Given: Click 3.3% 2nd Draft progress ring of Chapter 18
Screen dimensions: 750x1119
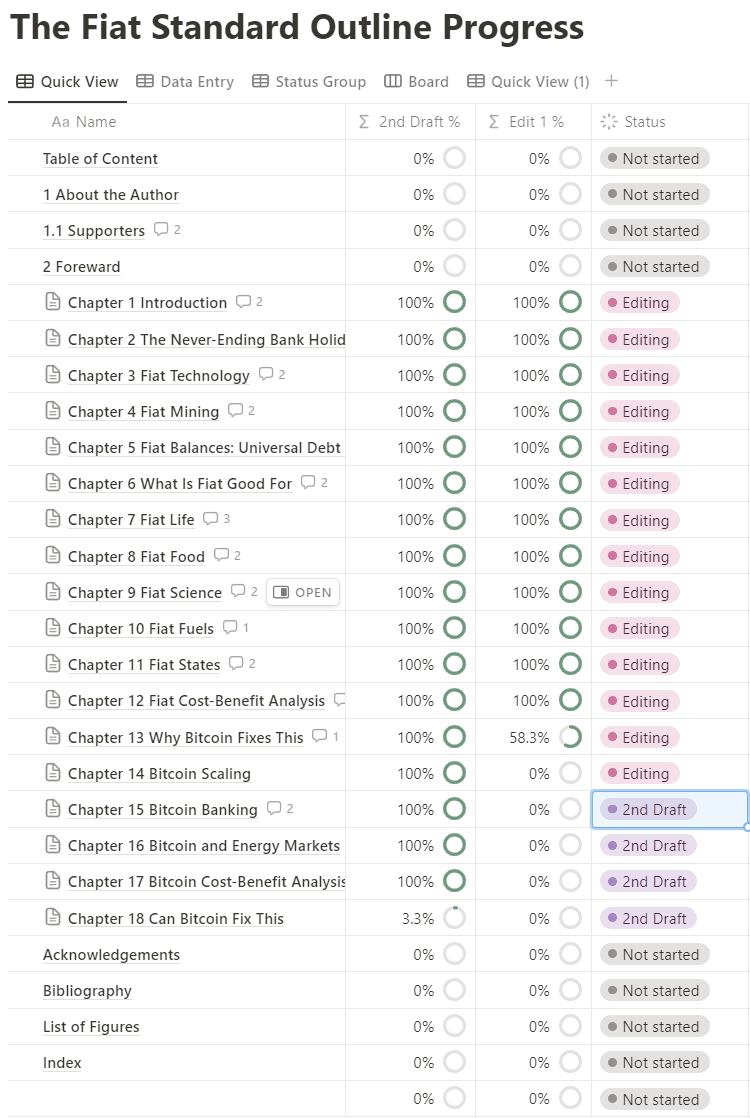Looking at the screenshot, I should [x=455, y=918].
